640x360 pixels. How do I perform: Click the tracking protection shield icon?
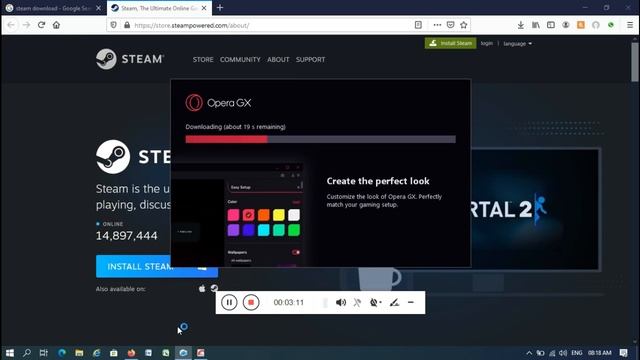click(x=113, y=25)
